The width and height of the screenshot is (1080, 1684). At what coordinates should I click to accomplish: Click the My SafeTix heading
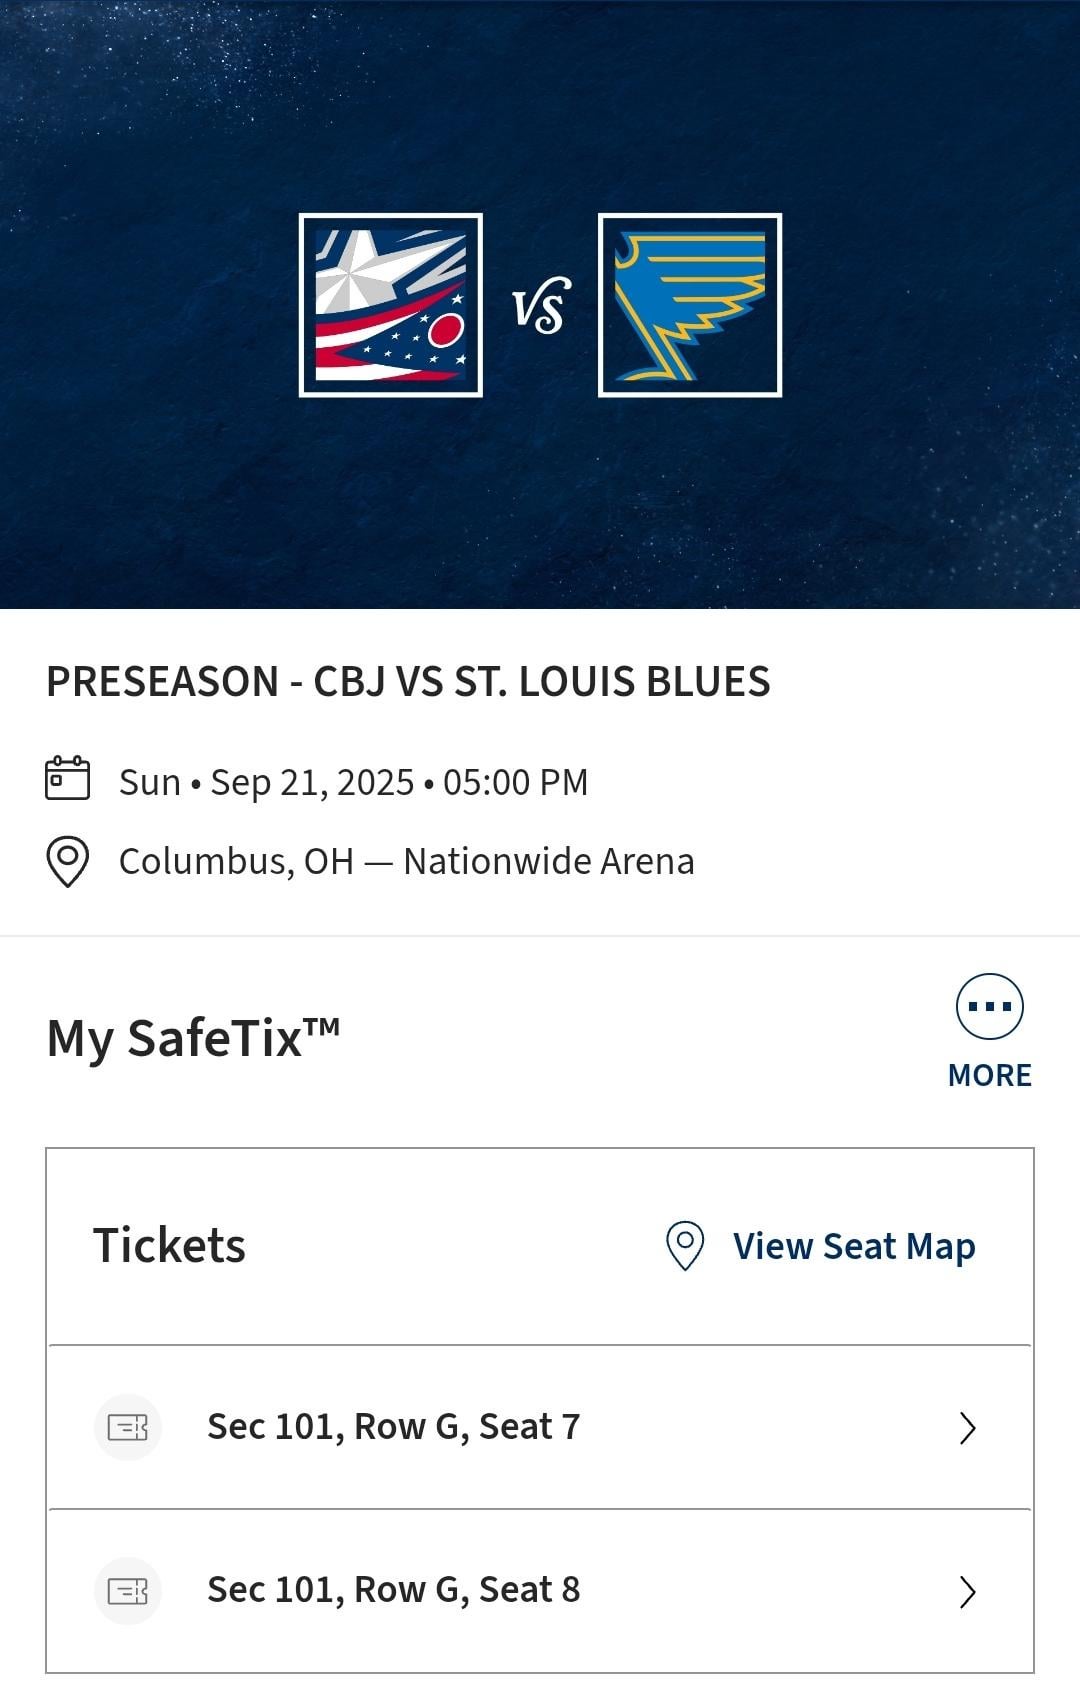tap(193, 1038)
